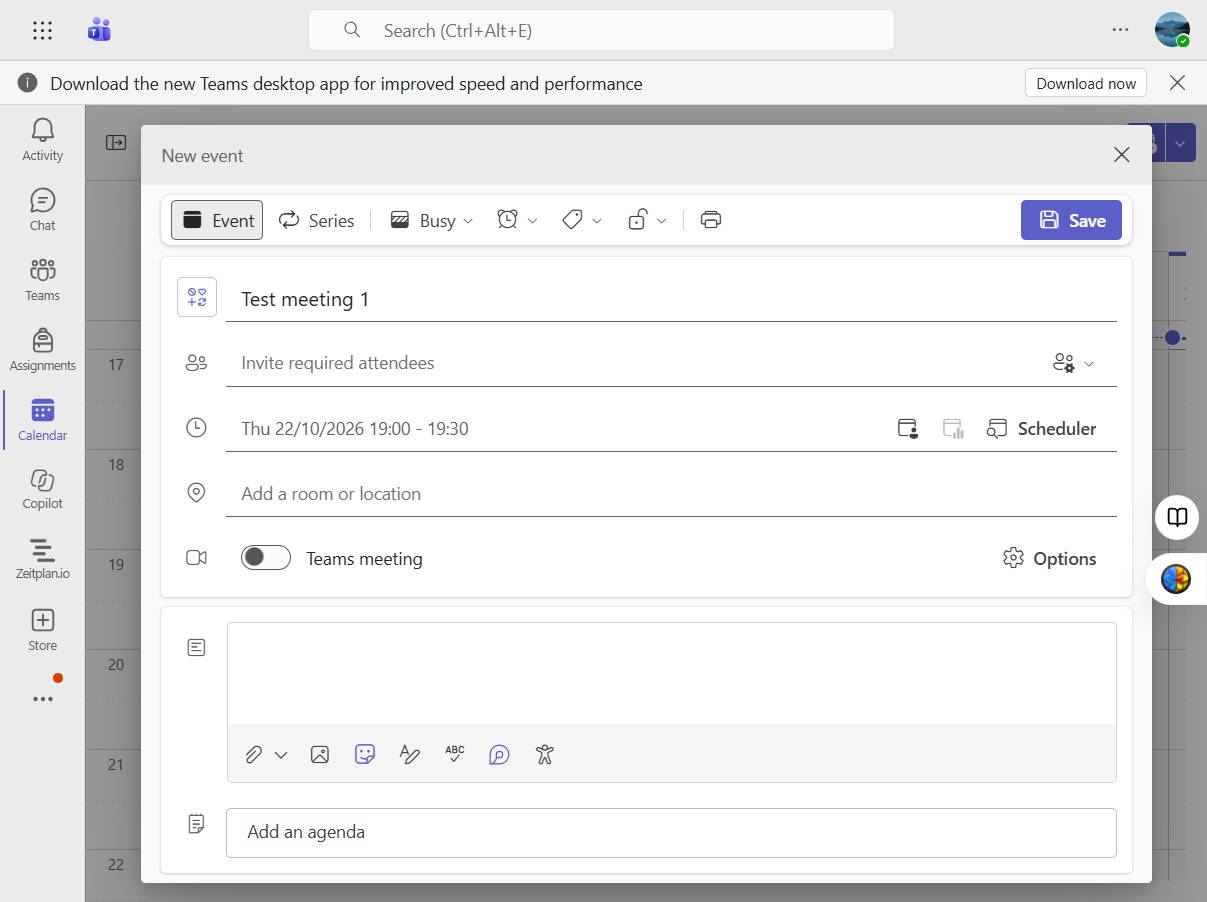Open the Copilot app in sidebar
The width and height of the screenshot is (1207, 902).
coord(43,489)
